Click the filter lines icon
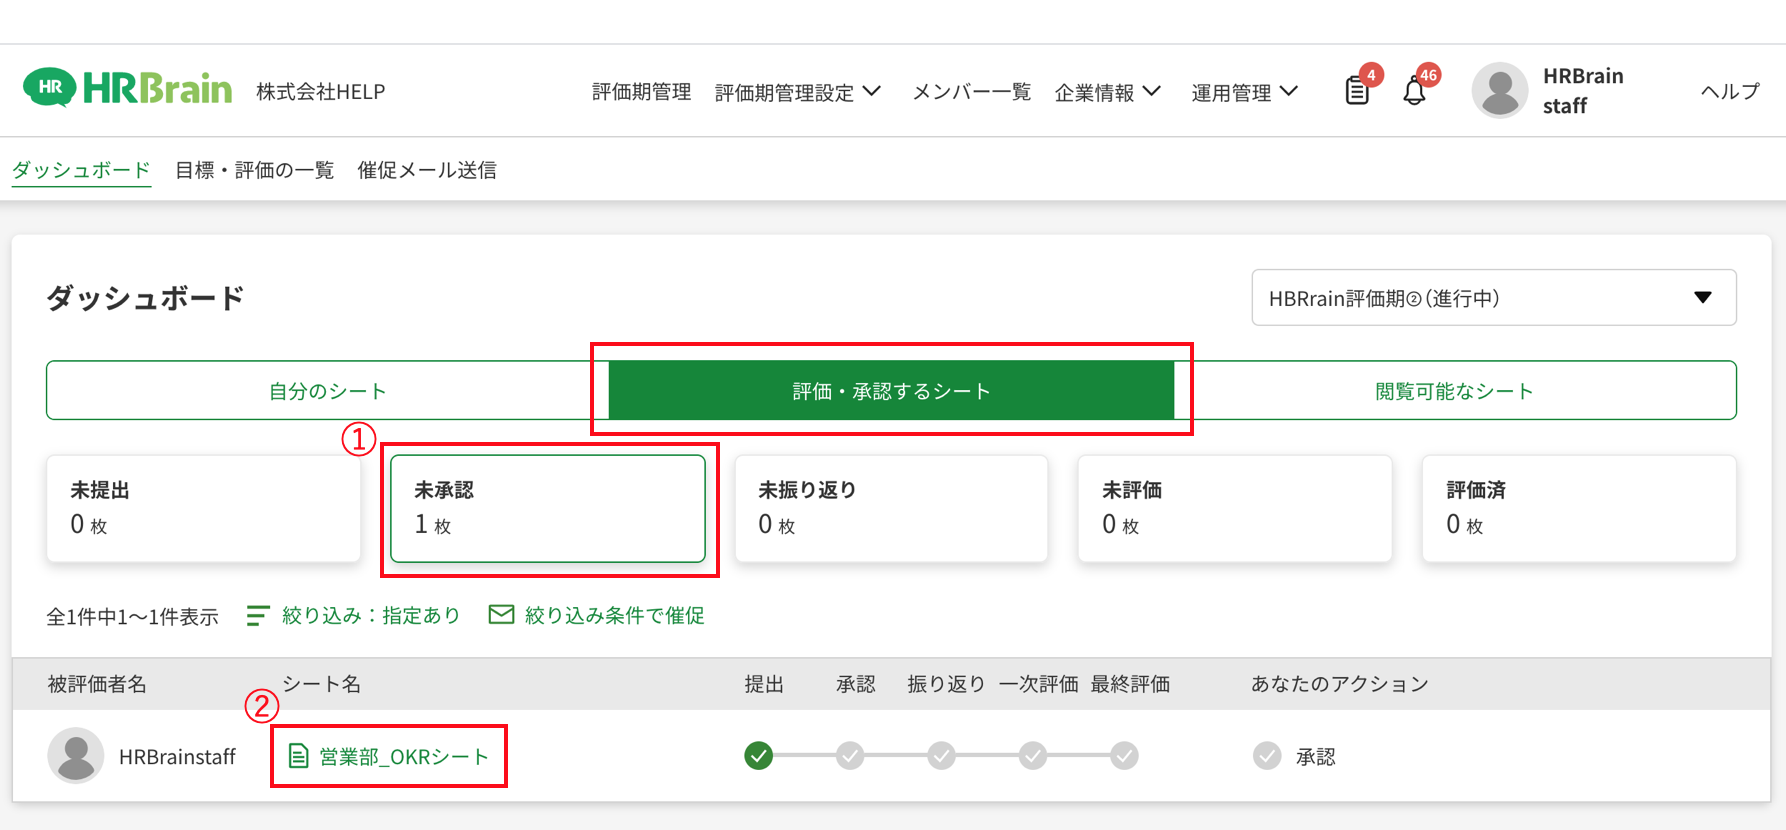 coord(257,615)
